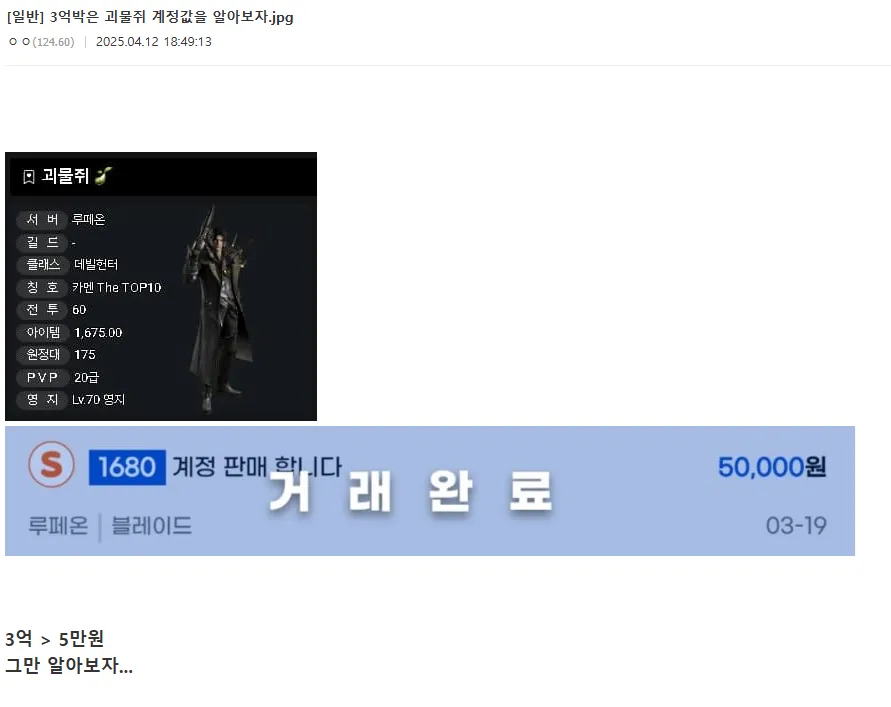Screen dimensions: 891x707
Task: Click the author nickname ㅇㅇ(124.60)
Action: point(41,41)
